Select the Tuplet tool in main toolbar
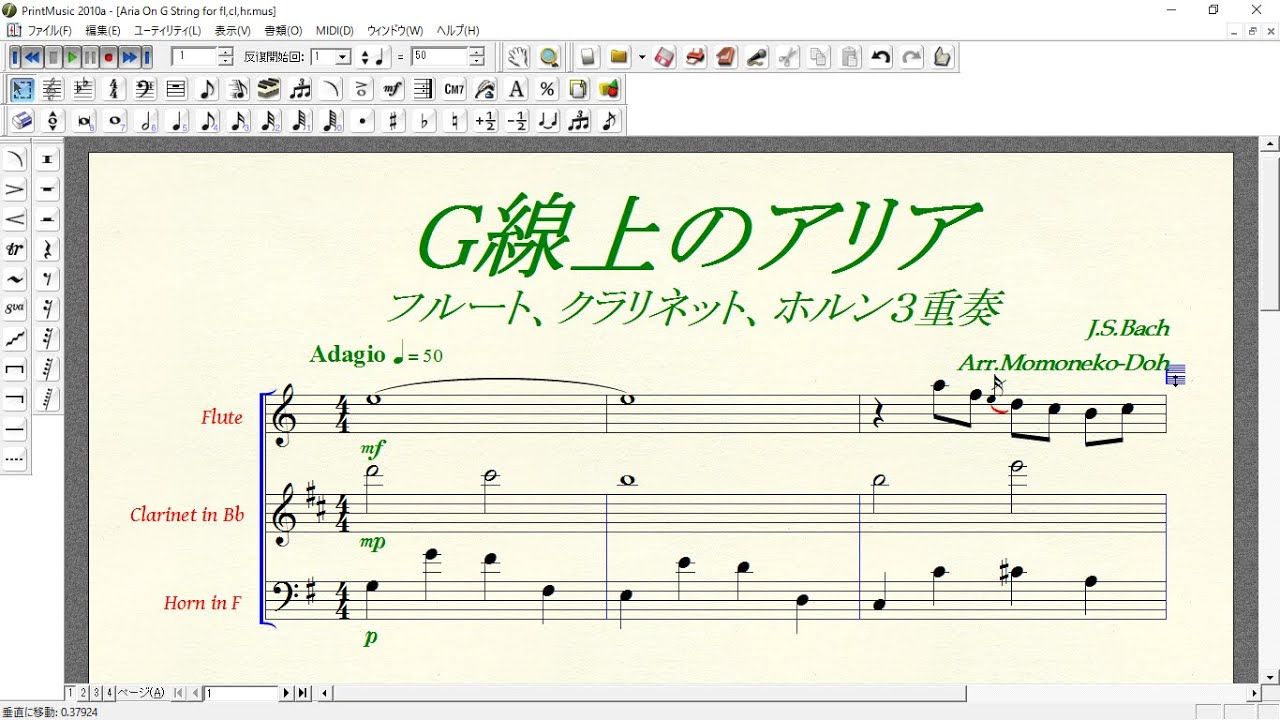Image resolution: width=1280 pixels, height=720 pixels. click(x=300, y=90)
